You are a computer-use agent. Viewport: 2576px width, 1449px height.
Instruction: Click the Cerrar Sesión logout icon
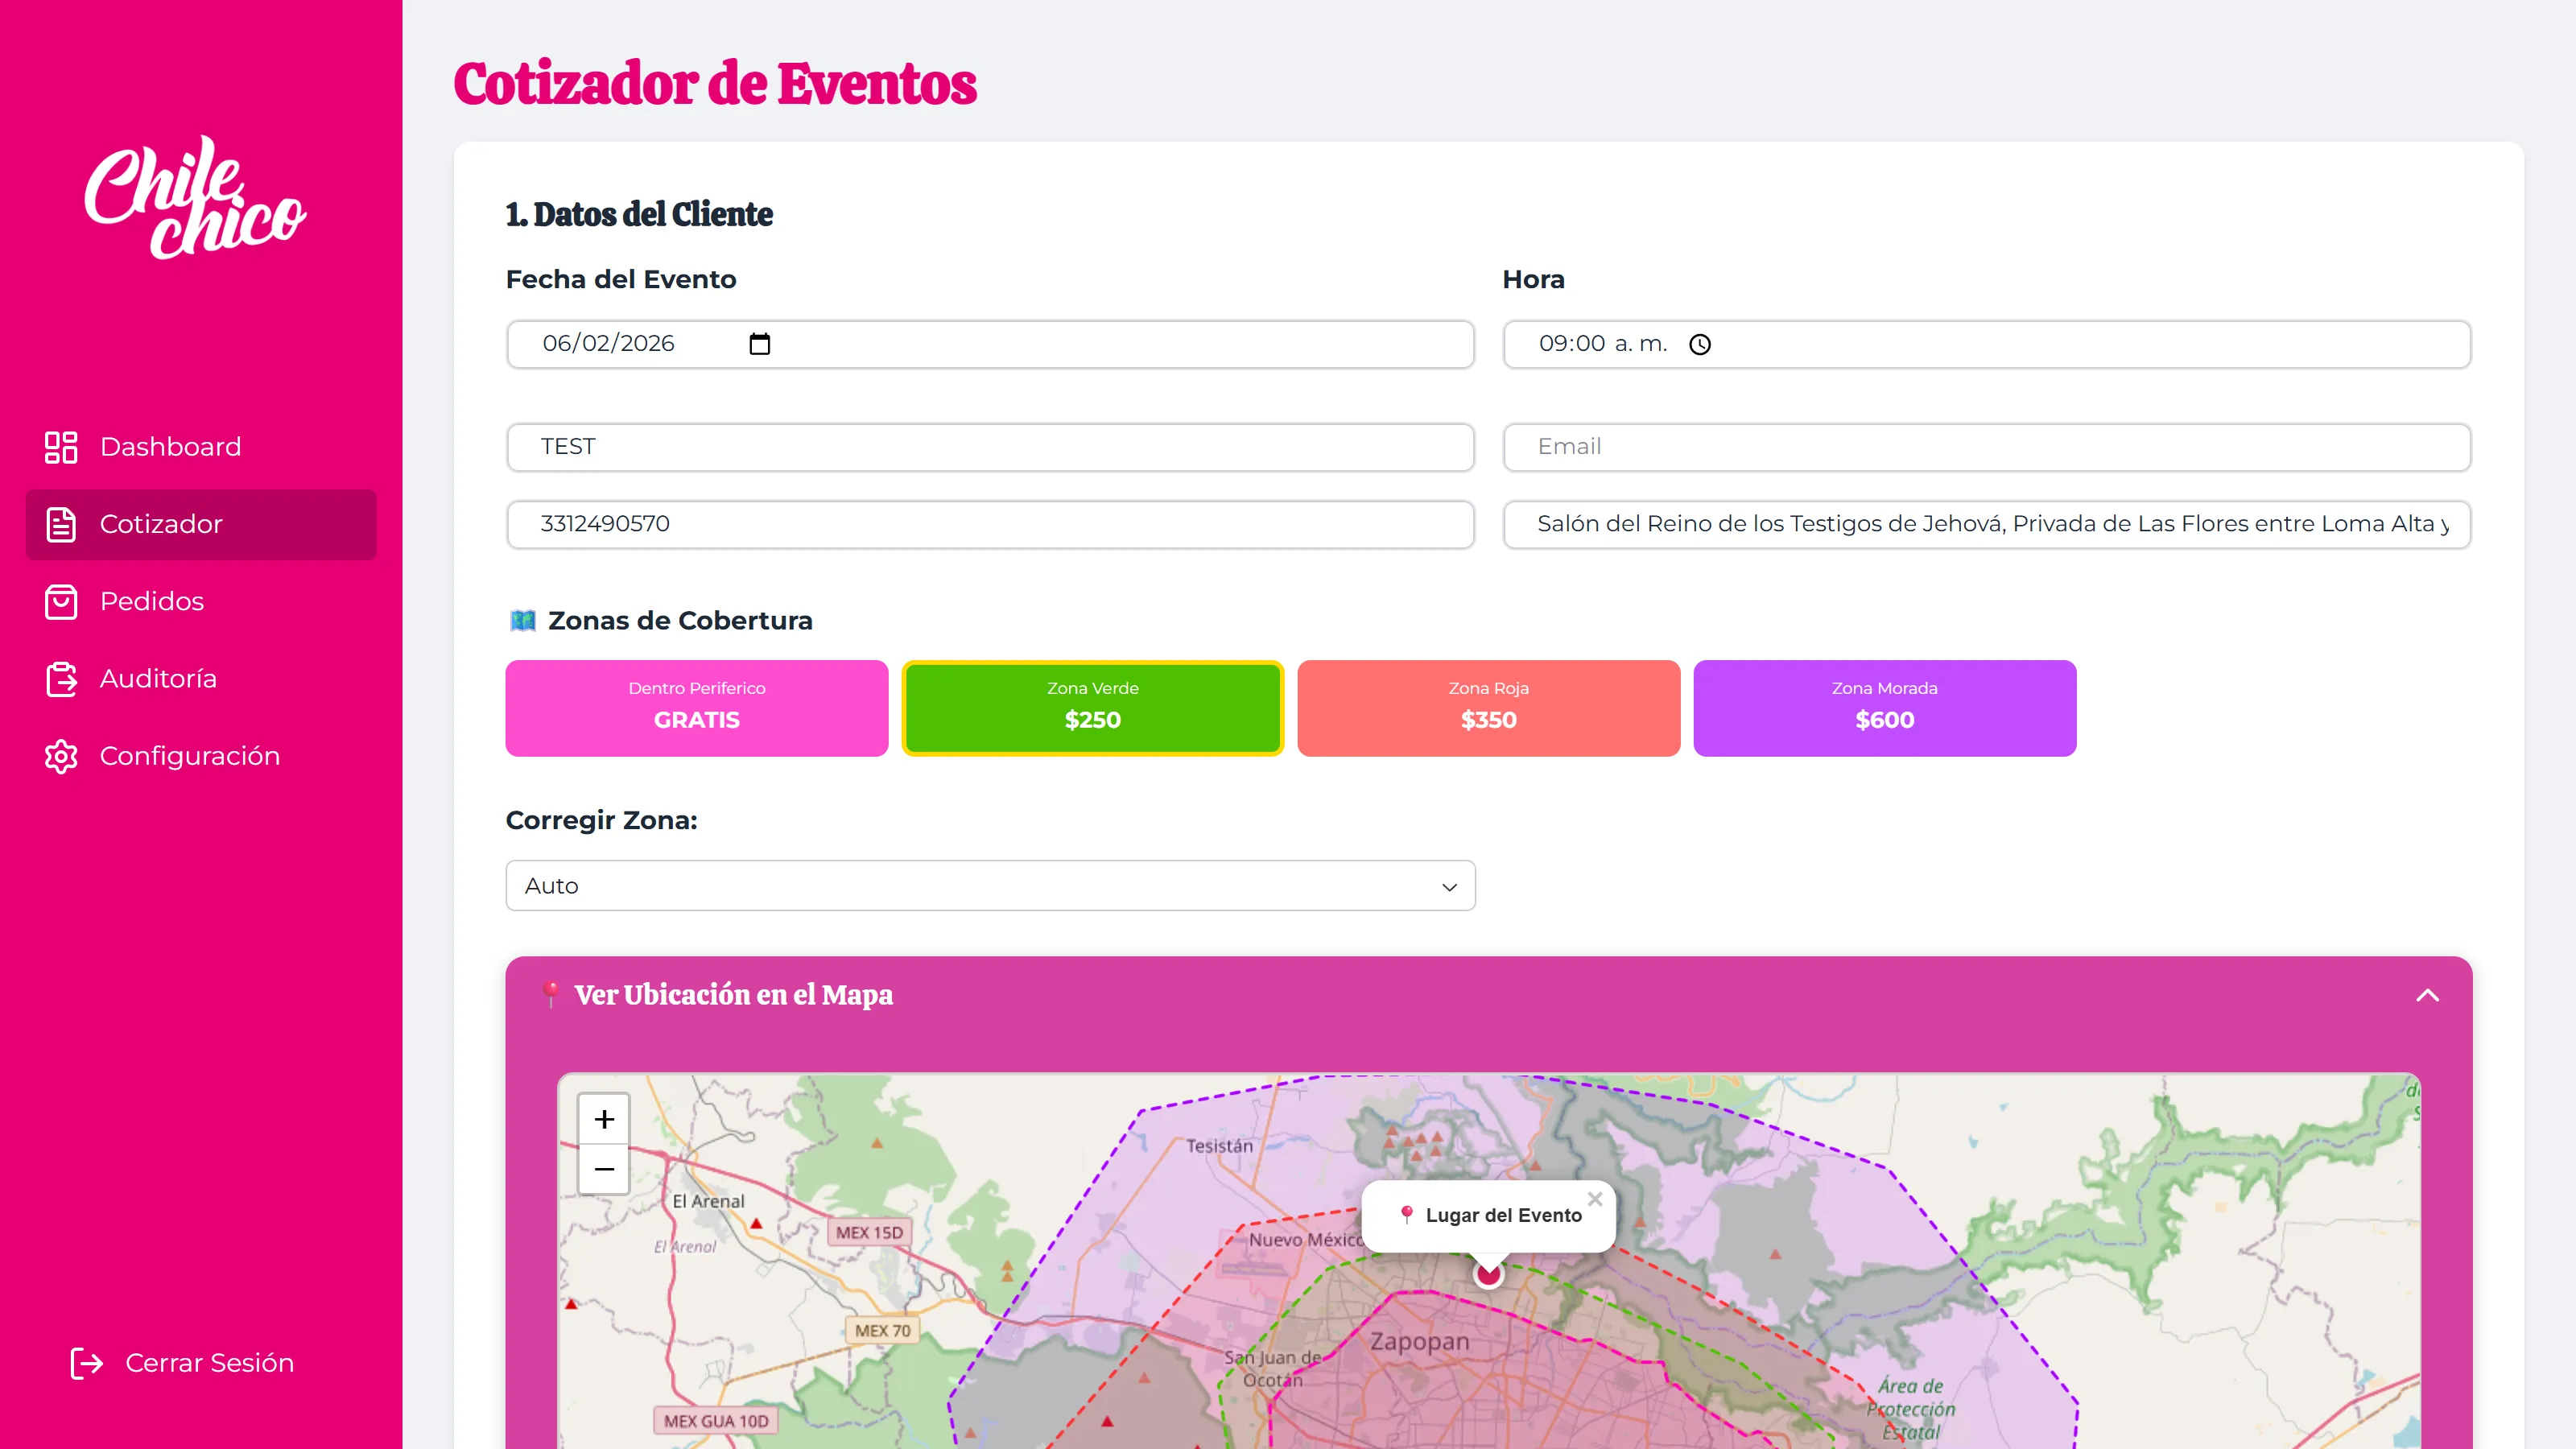pyautogui.click(x=87, y=1362)
